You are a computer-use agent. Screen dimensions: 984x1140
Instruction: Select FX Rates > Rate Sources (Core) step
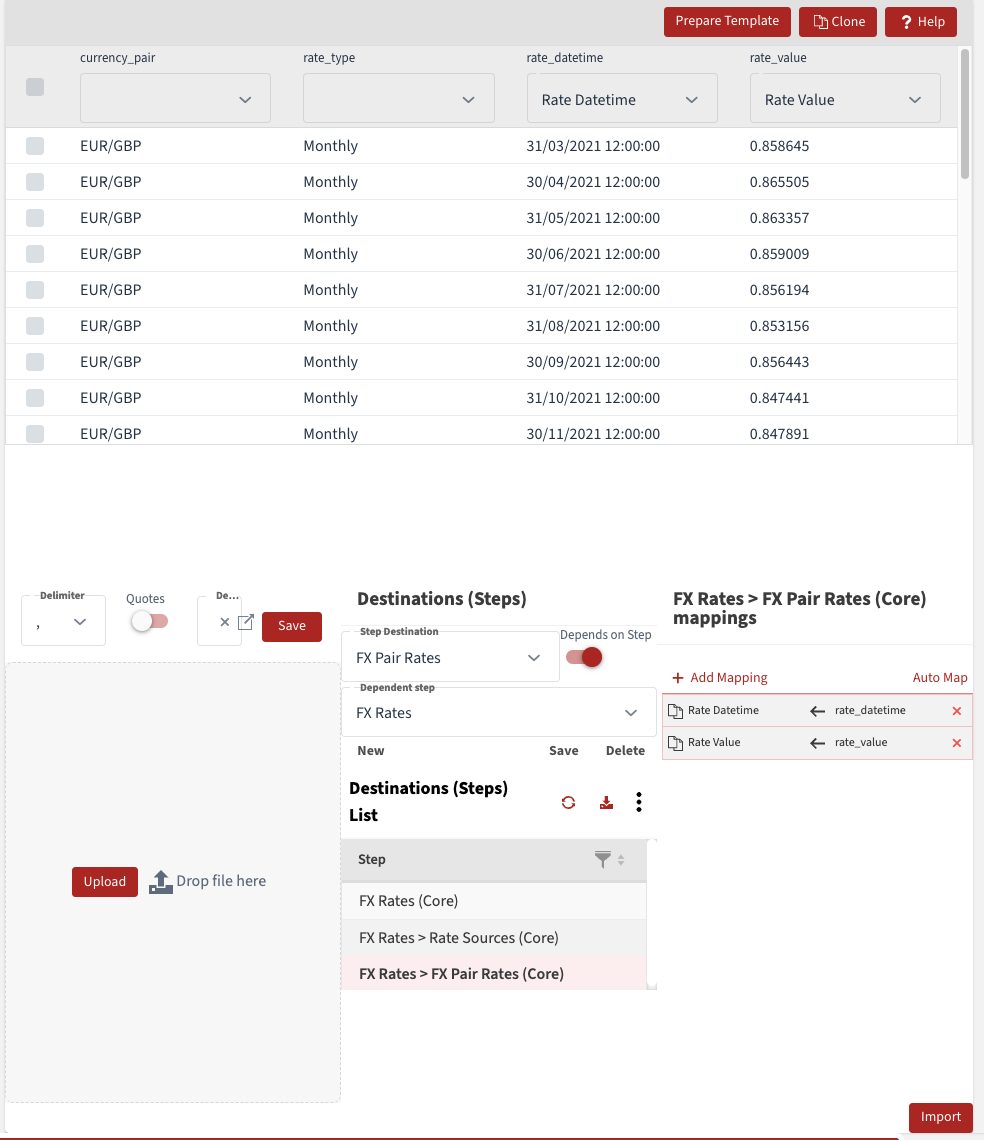pos(458,937)
